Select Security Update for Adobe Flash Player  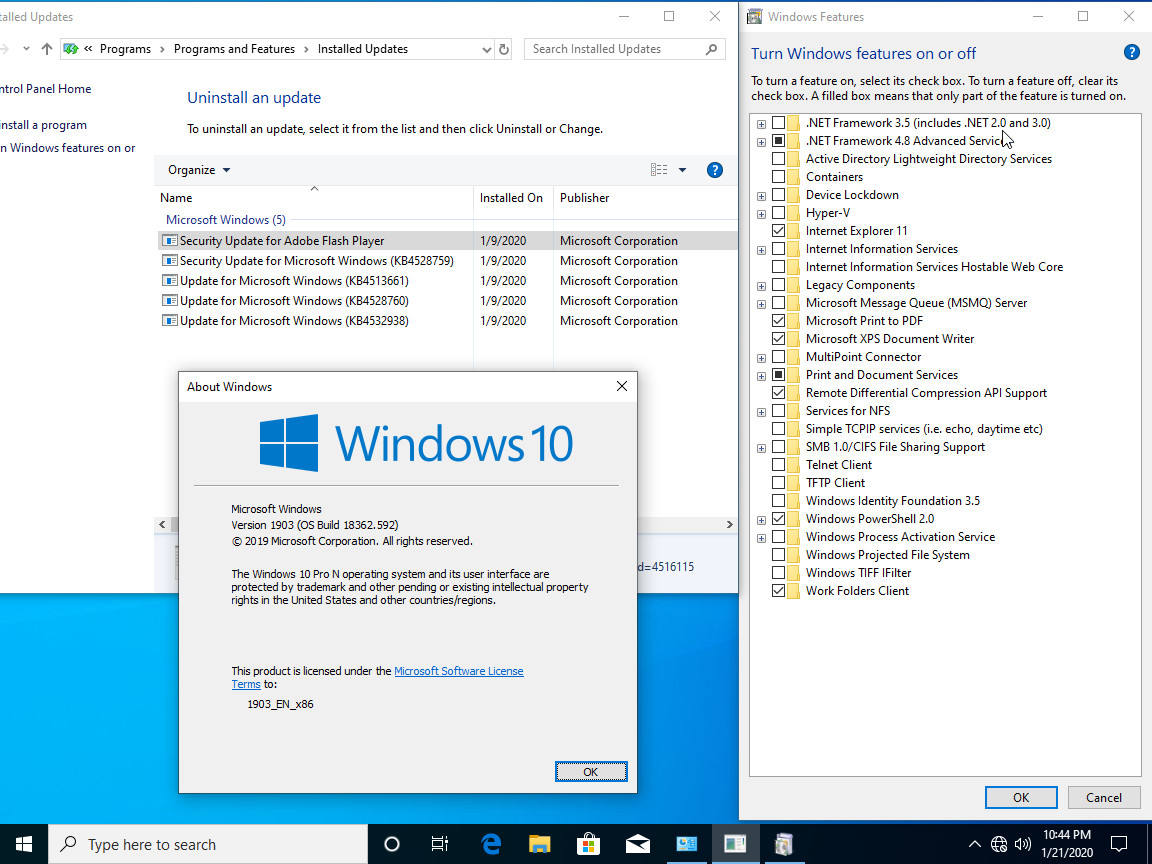tap(446, 241)
